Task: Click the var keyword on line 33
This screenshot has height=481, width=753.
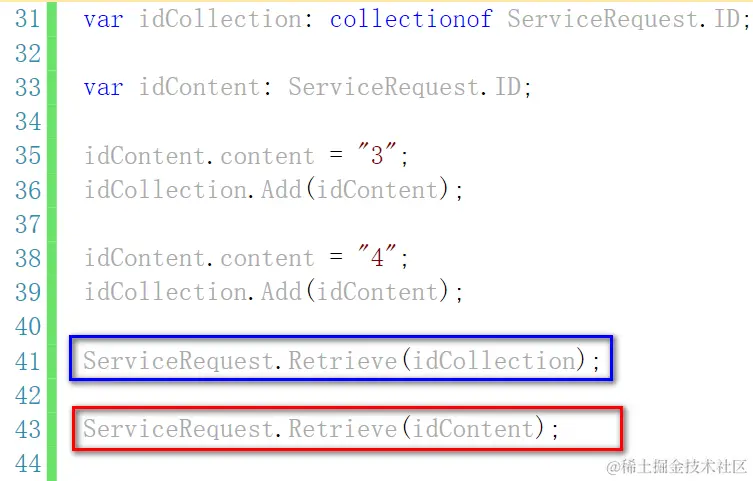Action: [x=103, y=88]
